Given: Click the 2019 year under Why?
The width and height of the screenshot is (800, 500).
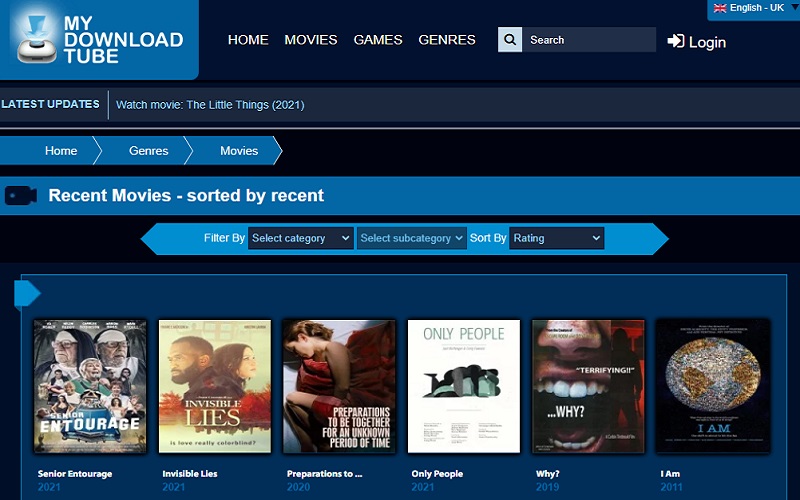Looking at the screenshot, I should (x=547, y=487).
